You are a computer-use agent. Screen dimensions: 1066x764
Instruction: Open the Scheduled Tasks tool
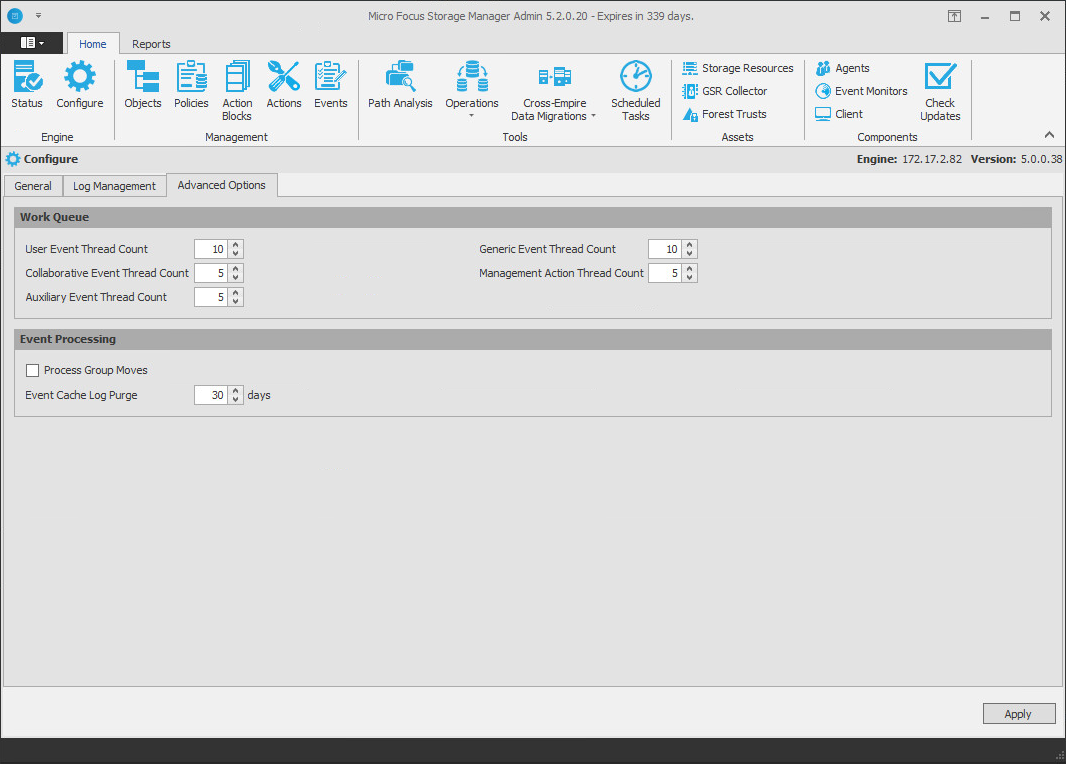(636, 91)
